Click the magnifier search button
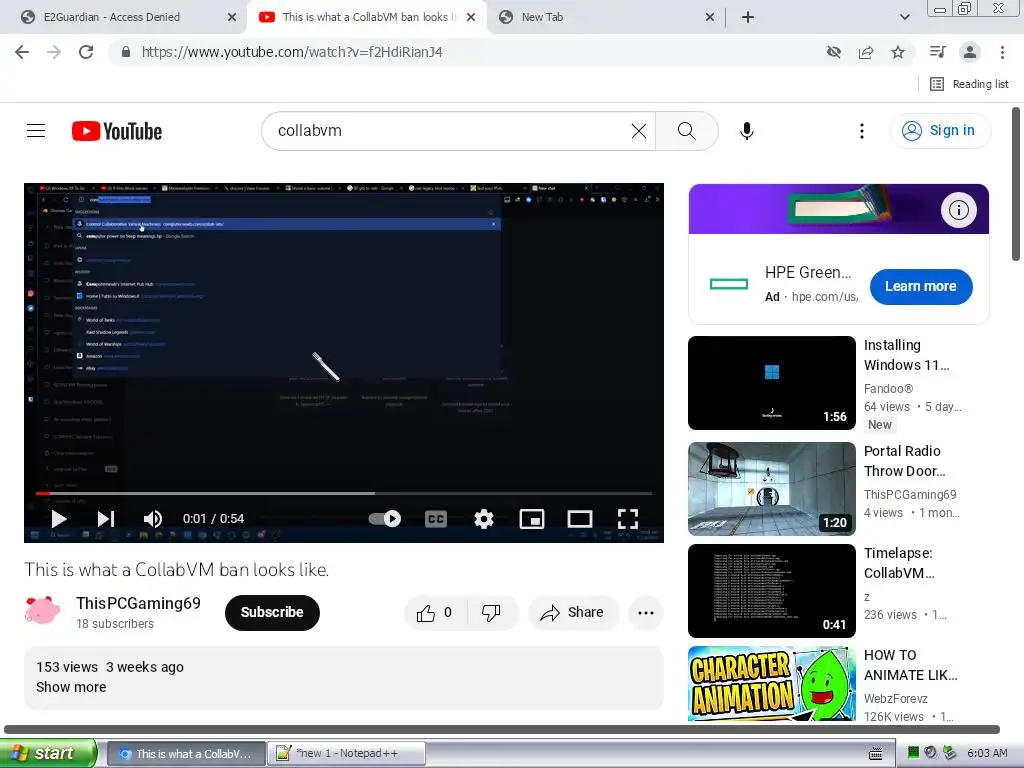1024x768 pixels. (x=686, y=131)
